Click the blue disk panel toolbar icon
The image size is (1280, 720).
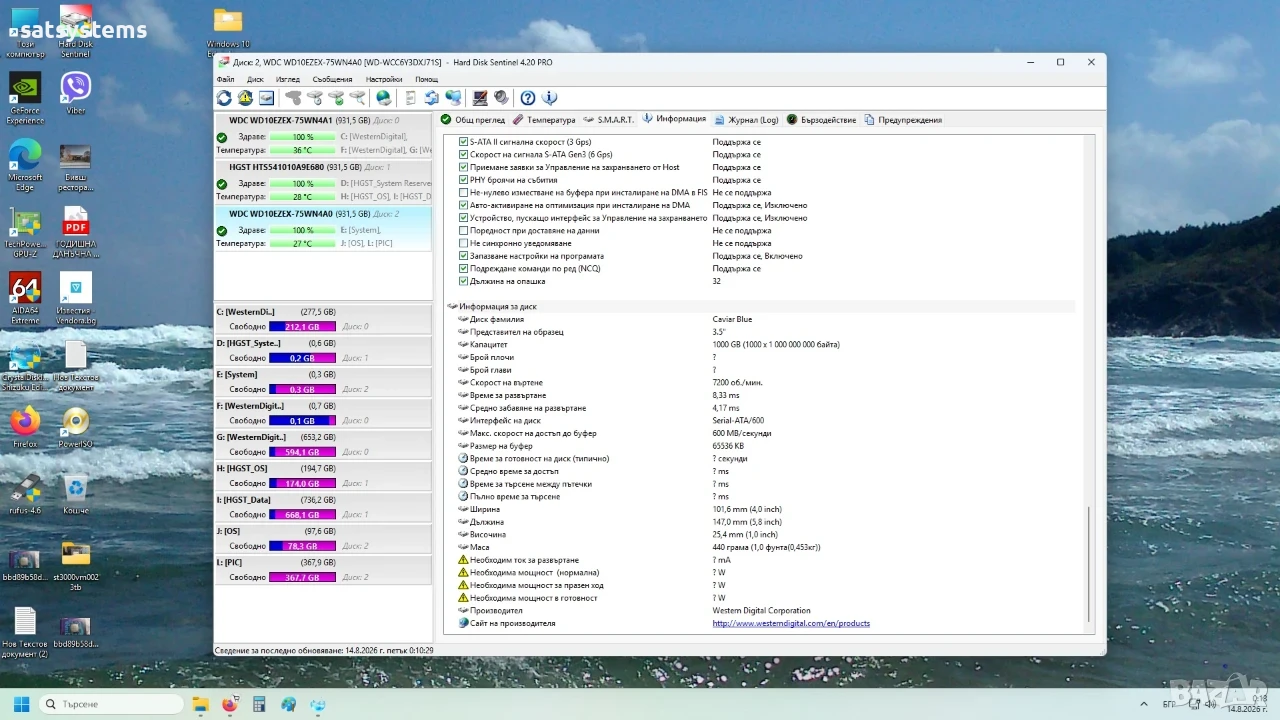[266, 98]
